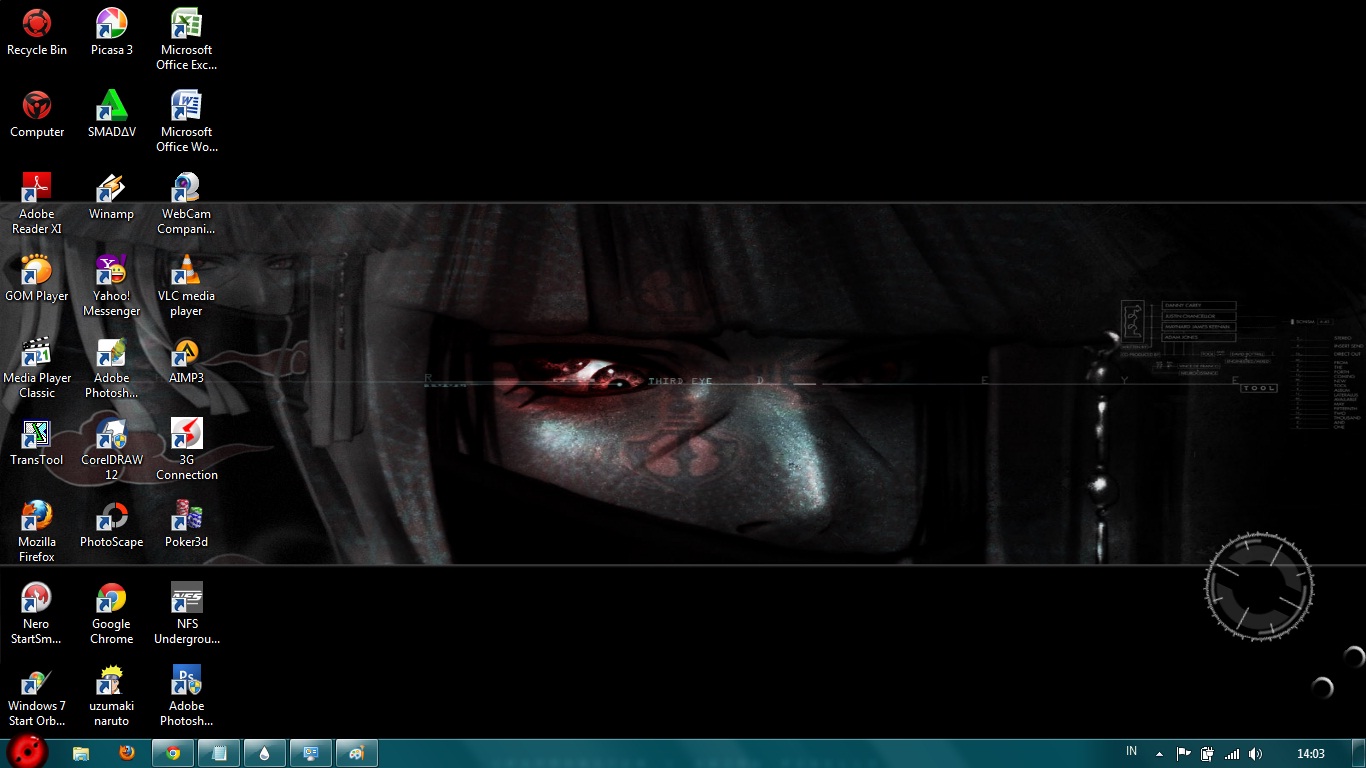
Task: Open the volume speaker tray icon
Action: pos(1255,754)
